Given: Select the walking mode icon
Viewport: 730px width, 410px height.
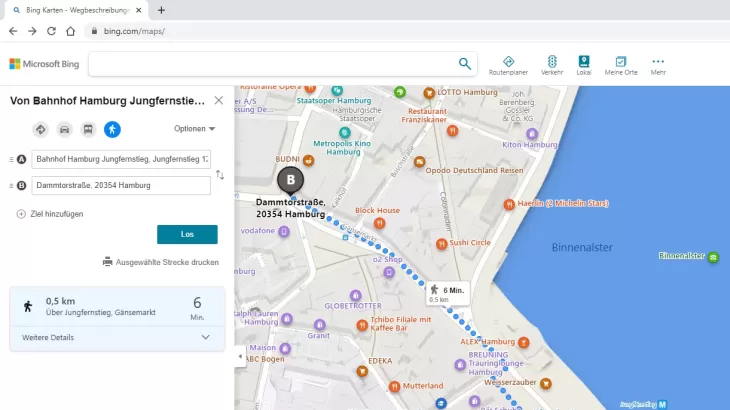Looking at the screenshot, I should 112,129.
